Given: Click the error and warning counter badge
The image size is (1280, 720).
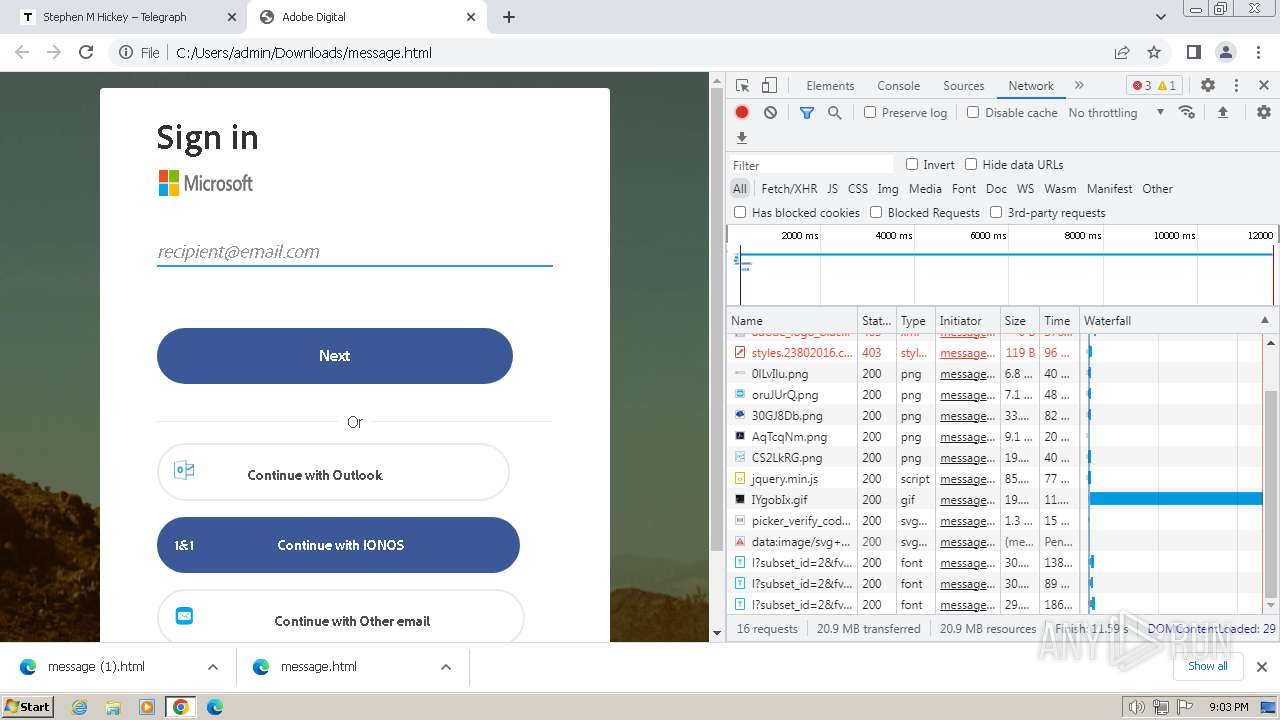Looking at the screenshot, I should 1155,86.
